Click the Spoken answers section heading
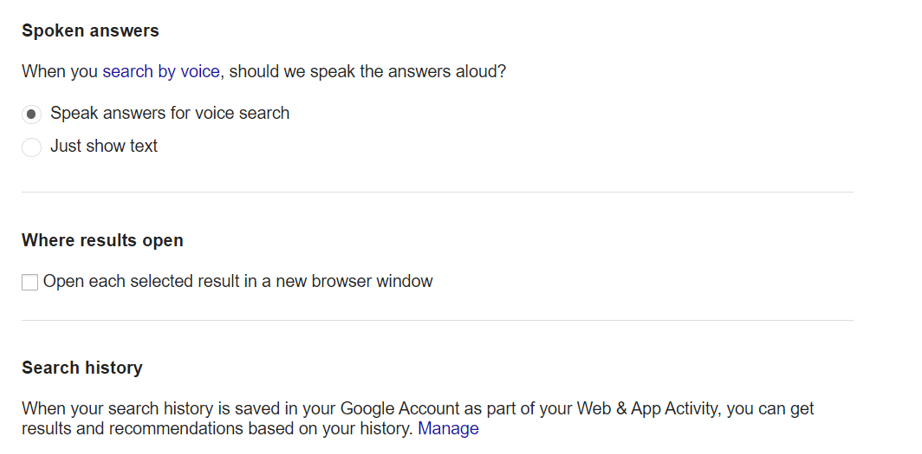 (90, 31)
